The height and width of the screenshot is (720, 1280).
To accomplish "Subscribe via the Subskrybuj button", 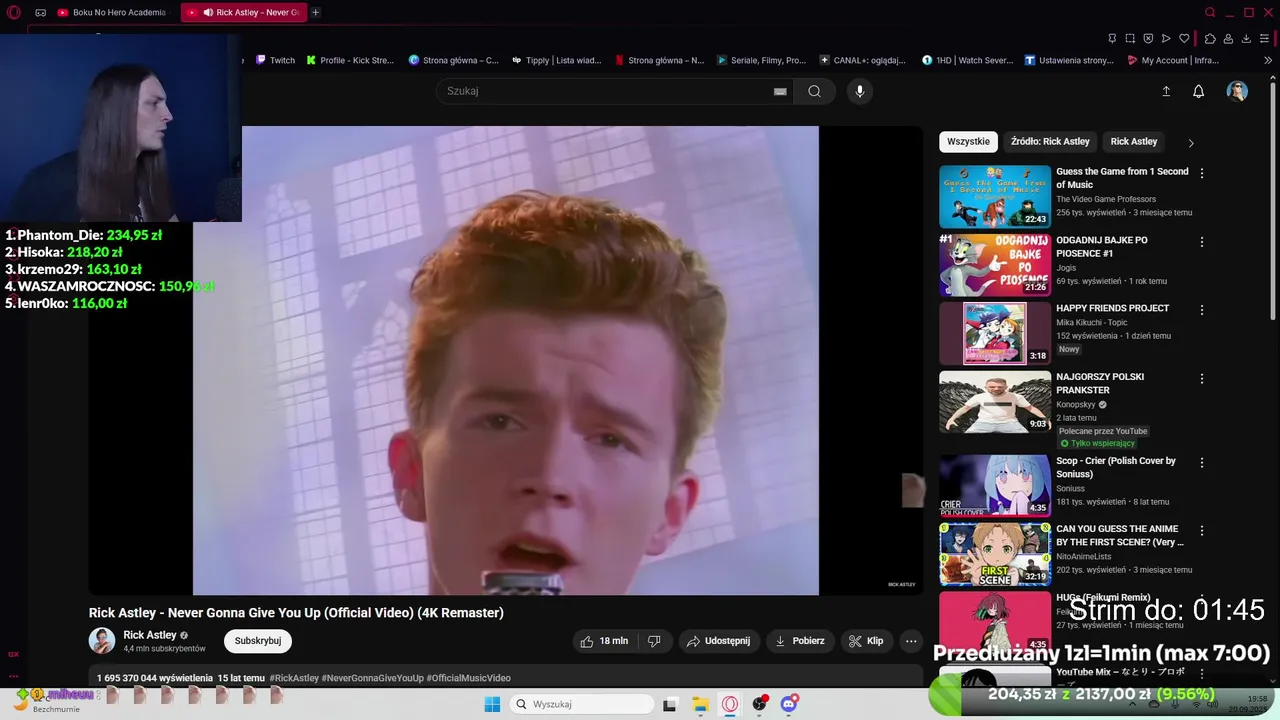I will tap(258, 641).
